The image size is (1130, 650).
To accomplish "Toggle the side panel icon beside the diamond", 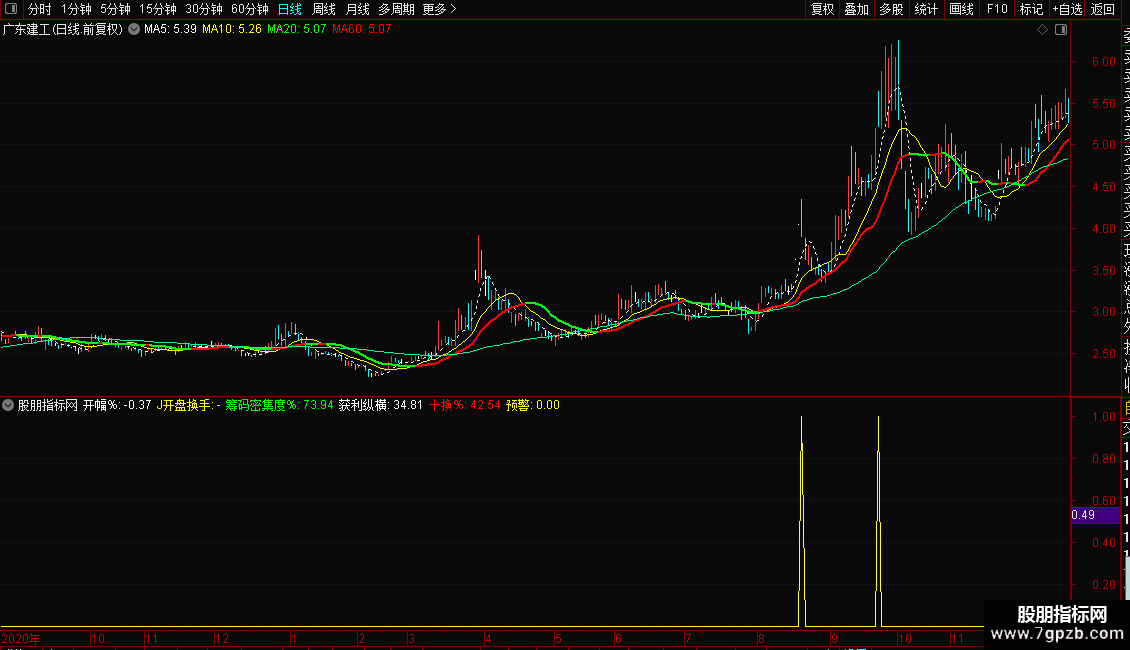I will (x=1061, y=30).
